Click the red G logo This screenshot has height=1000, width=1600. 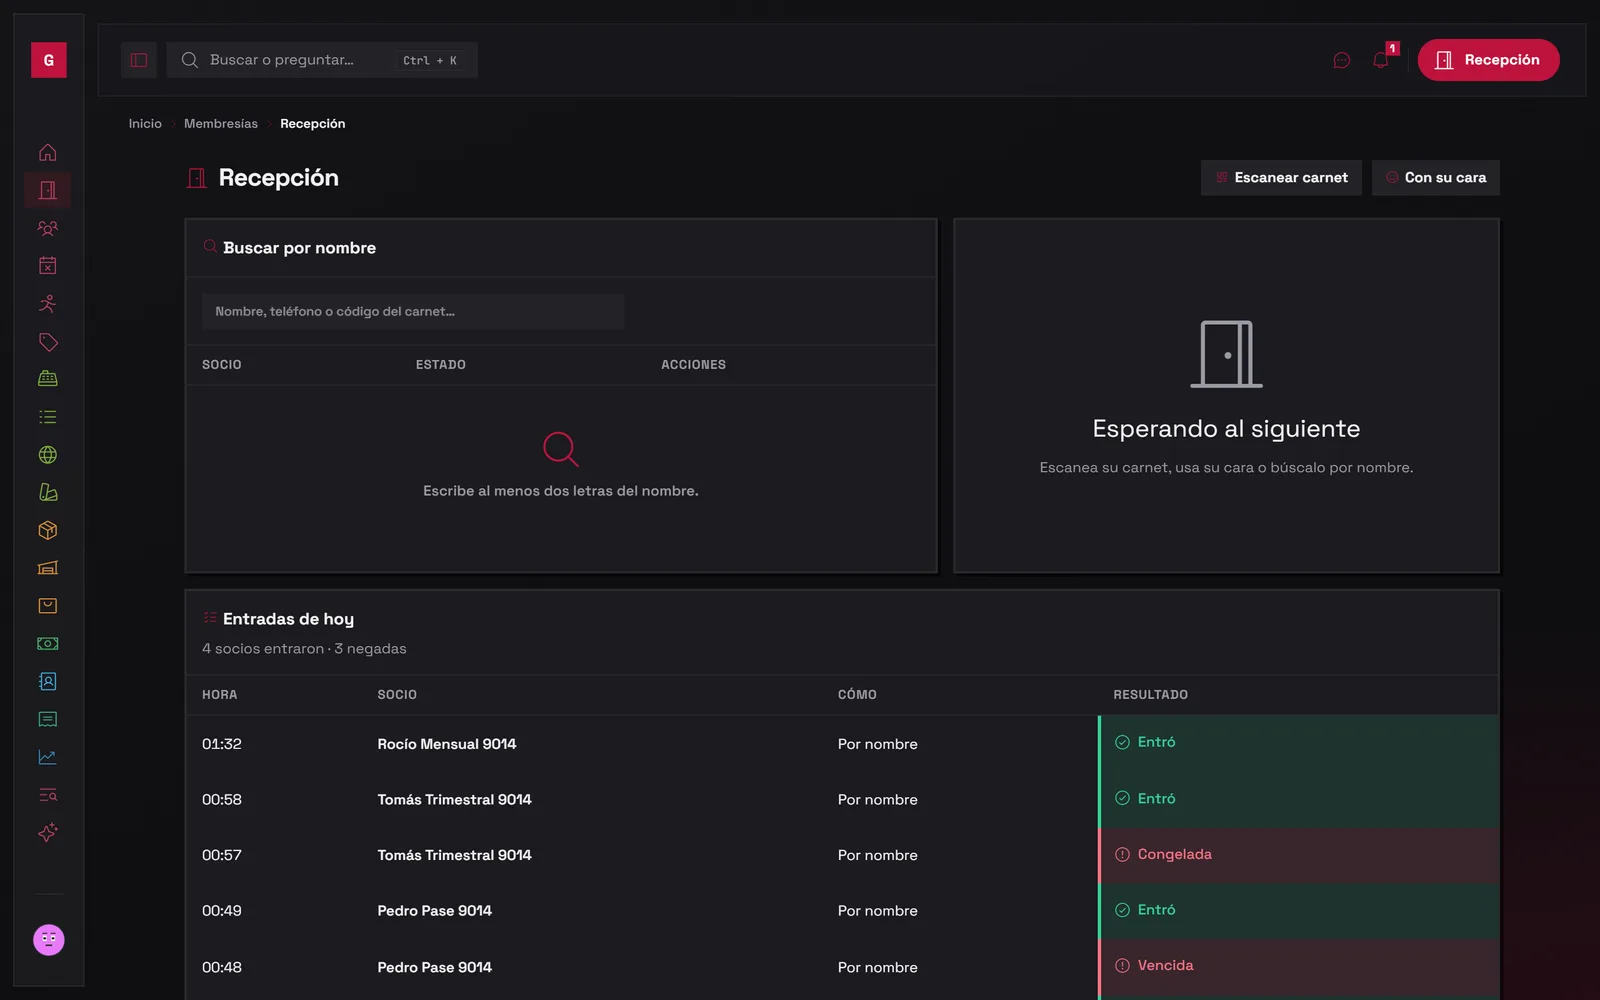point(48,60)
